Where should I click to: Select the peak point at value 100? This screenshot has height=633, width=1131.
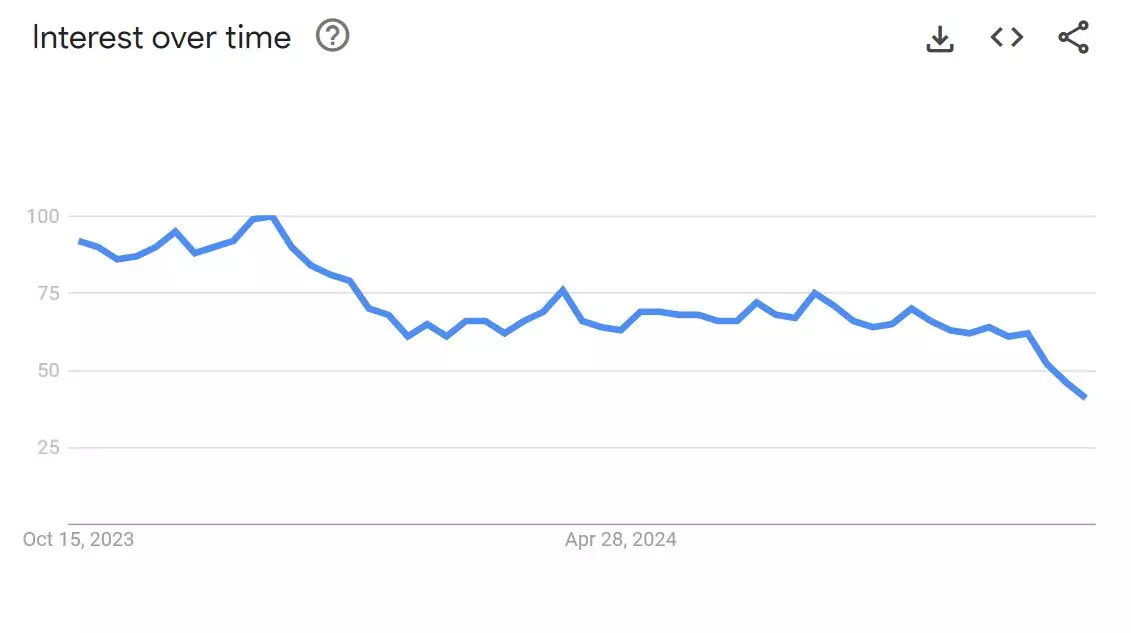coord(262,216)
